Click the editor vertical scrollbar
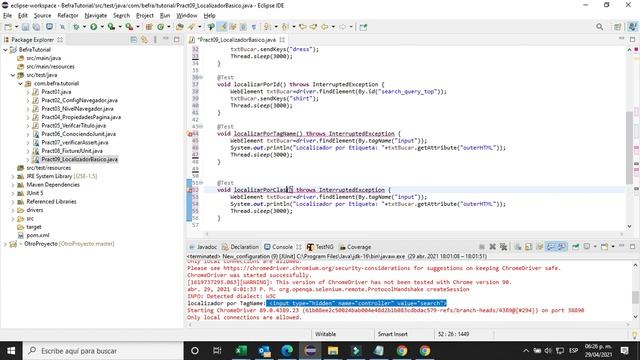The width and height of the screenshot is (640, 360). 629,147
